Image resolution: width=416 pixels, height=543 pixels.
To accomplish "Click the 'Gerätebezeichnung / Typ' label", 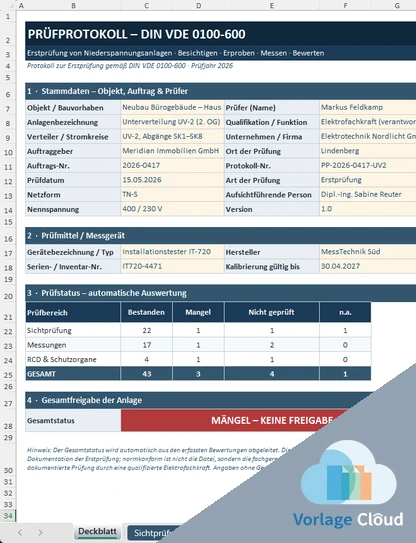I will tap(73, 252).
